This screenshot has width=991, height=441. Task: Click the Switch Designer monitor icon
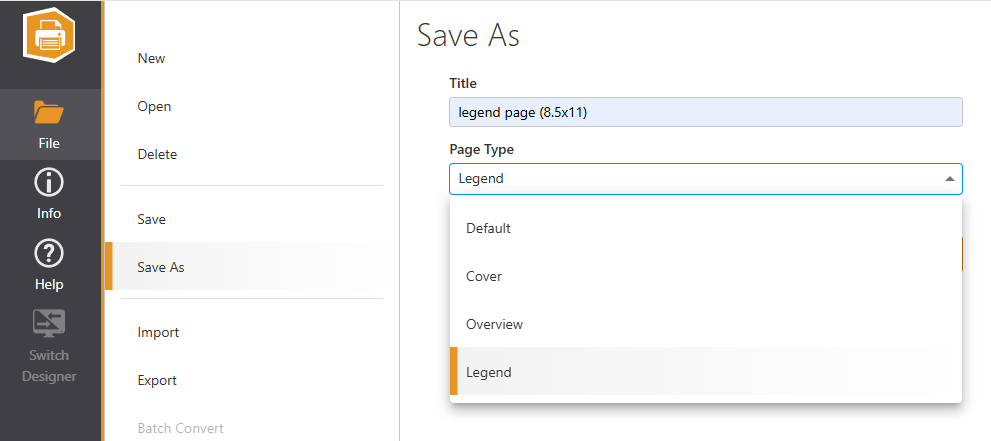(49, 323)
